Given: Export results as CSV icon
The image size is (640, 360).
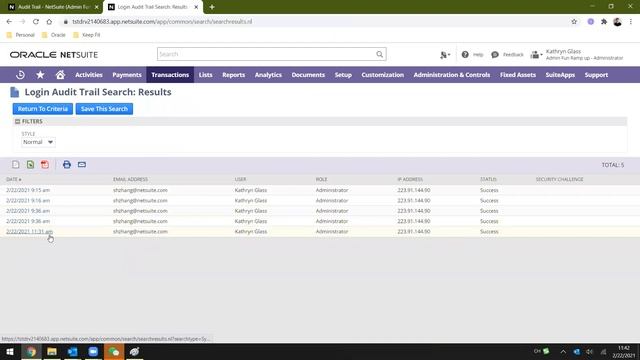Looking at the screenshot, I should coord(16,164).
